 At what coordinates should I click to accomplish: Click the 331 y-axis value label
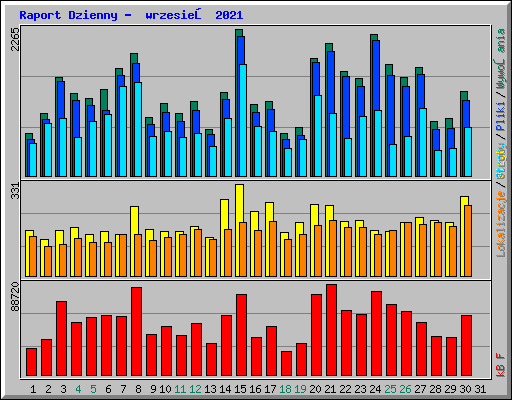click(x=15, y=191)
